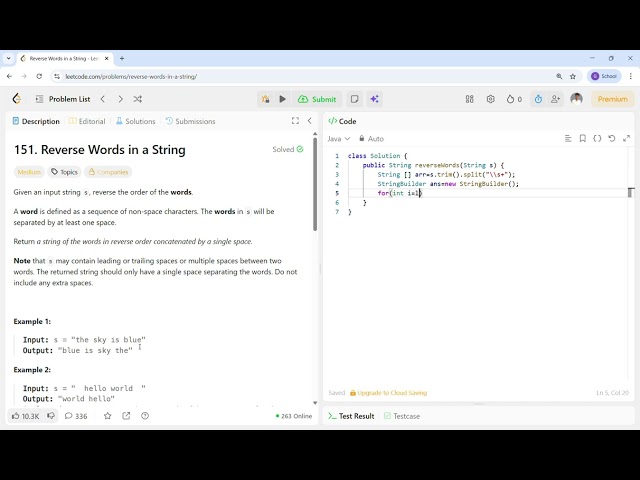Screen dimensions: 640x480
Task: Open the browser zoom magnifier icon
Action: pos(559,76)
